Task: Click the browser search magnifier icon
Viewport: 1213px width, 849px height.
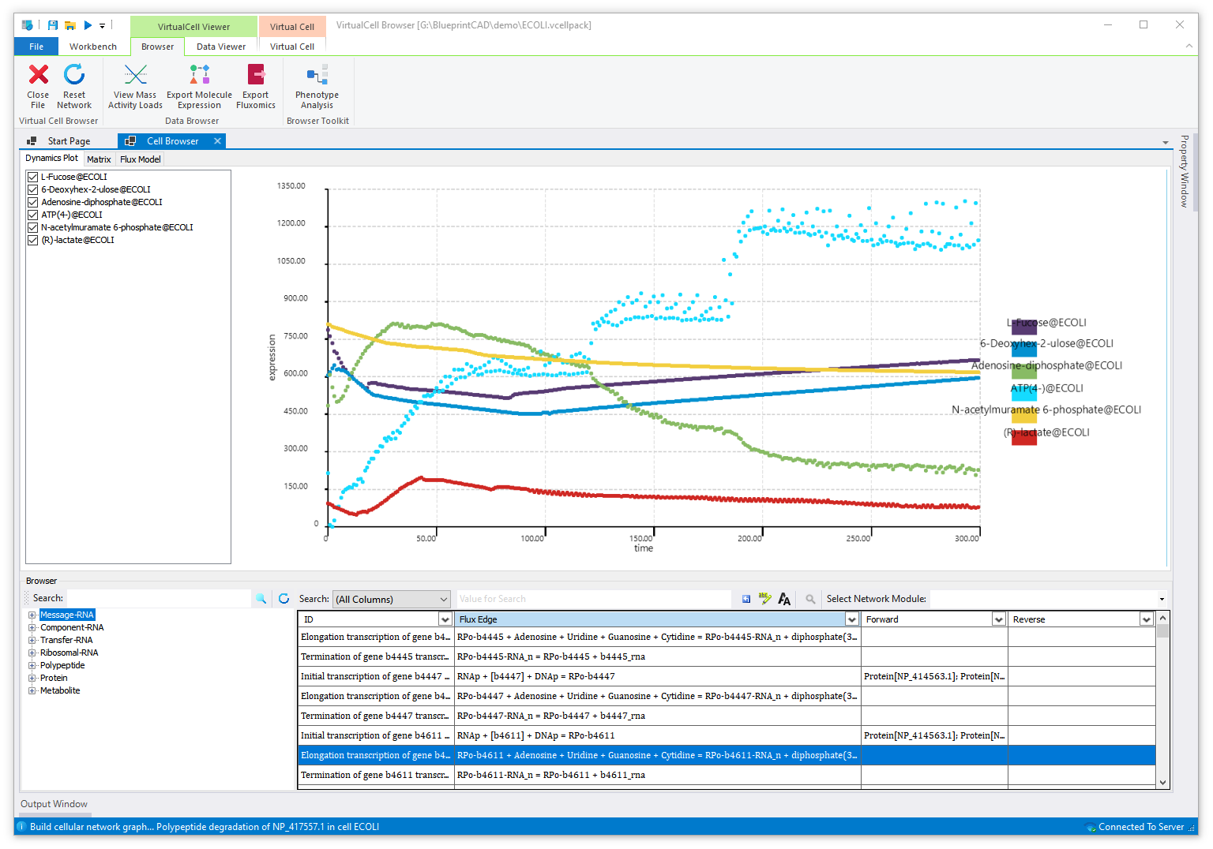Action: (261, 599)
